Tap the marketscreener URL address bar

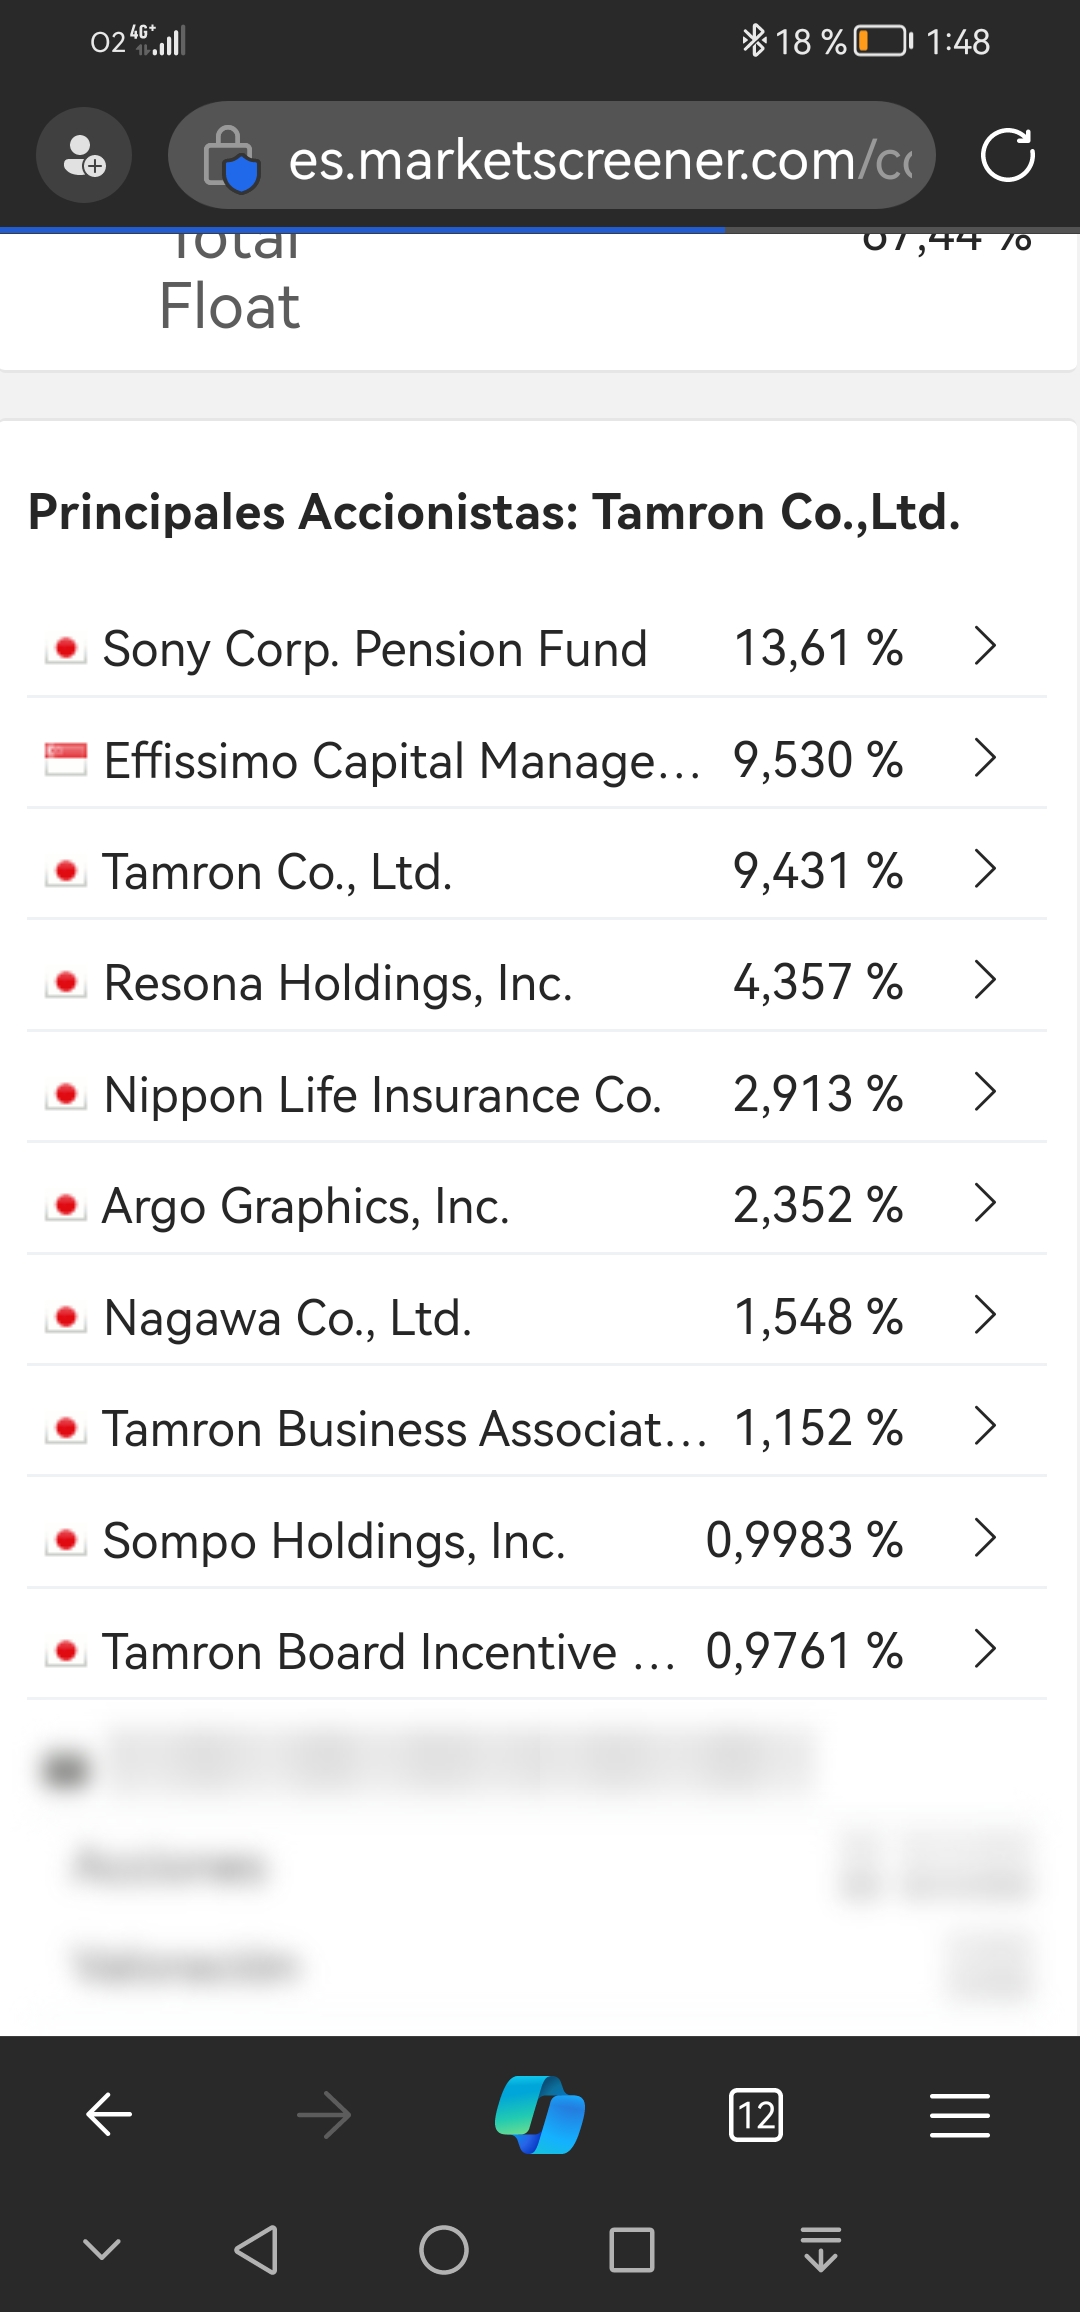tap(552, 157)
